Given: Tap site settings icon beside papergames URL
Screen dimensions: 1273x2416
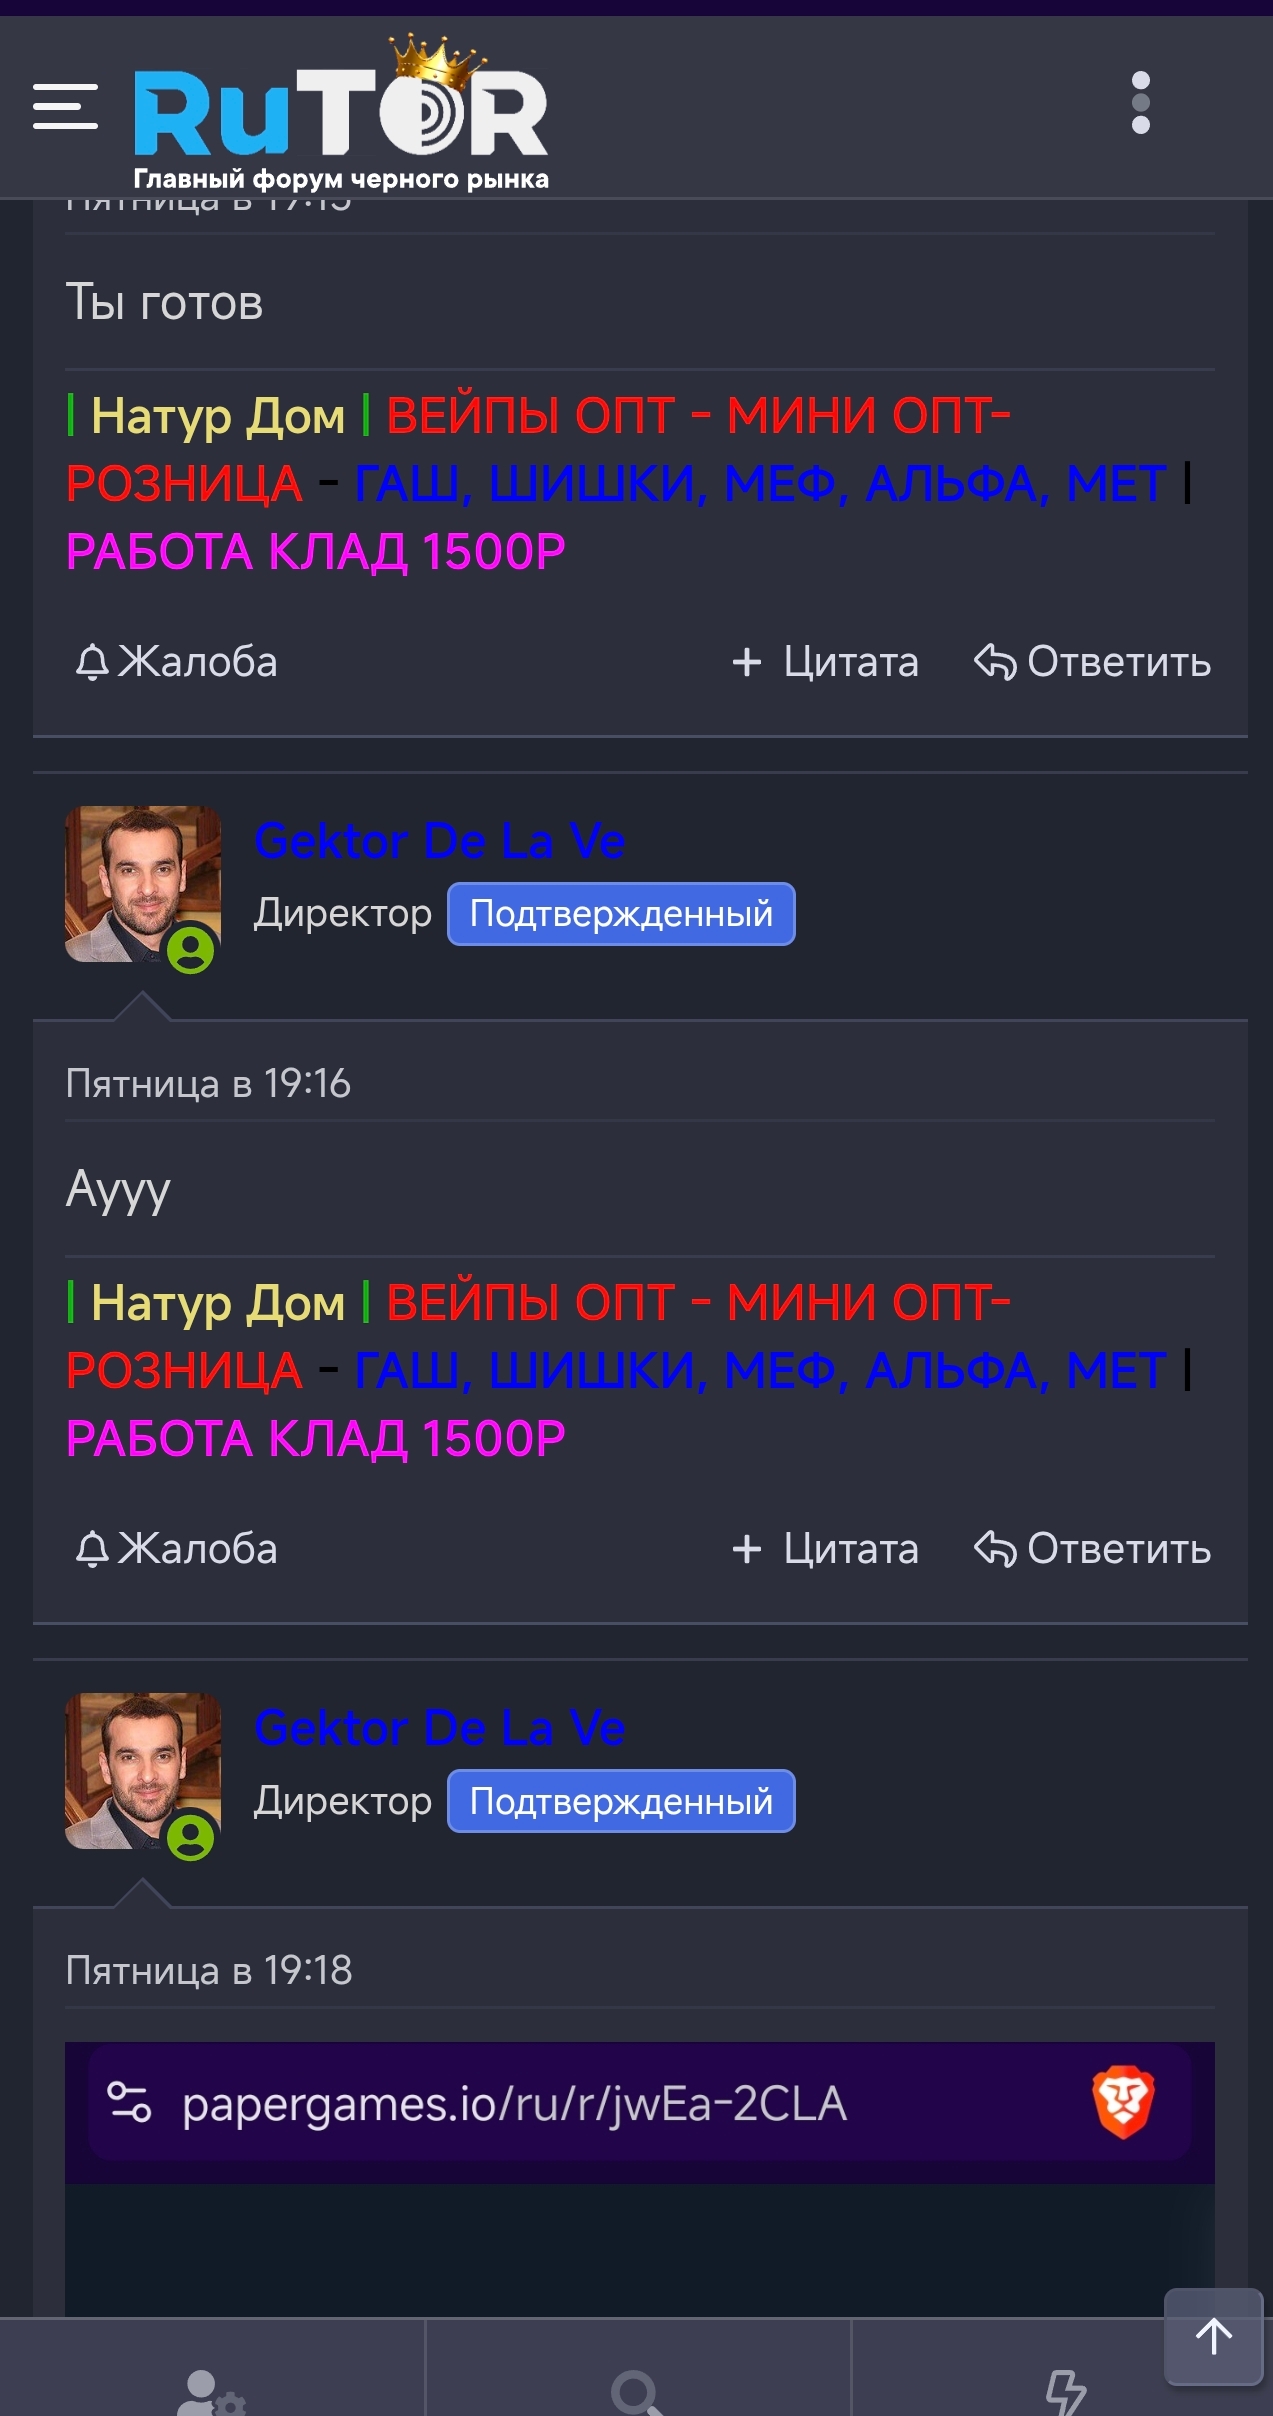Looking at the screenshot, I should click(129, 2102).
